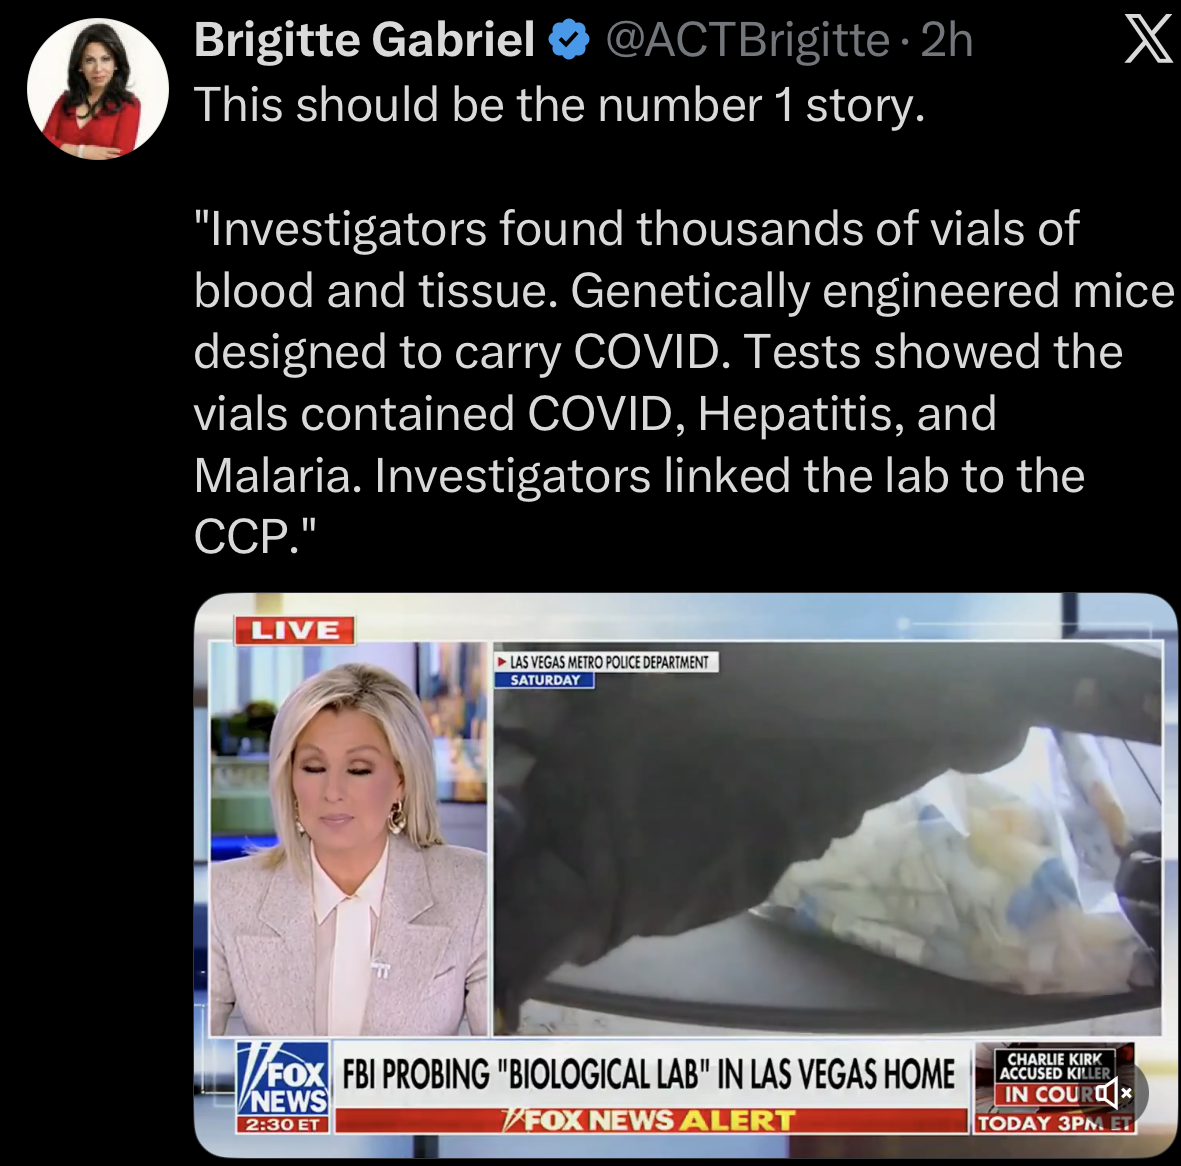The image size is (1181, 1166).
Task: Click the TODAY 3PM ET label
Action: [x=1054, y=1123]
